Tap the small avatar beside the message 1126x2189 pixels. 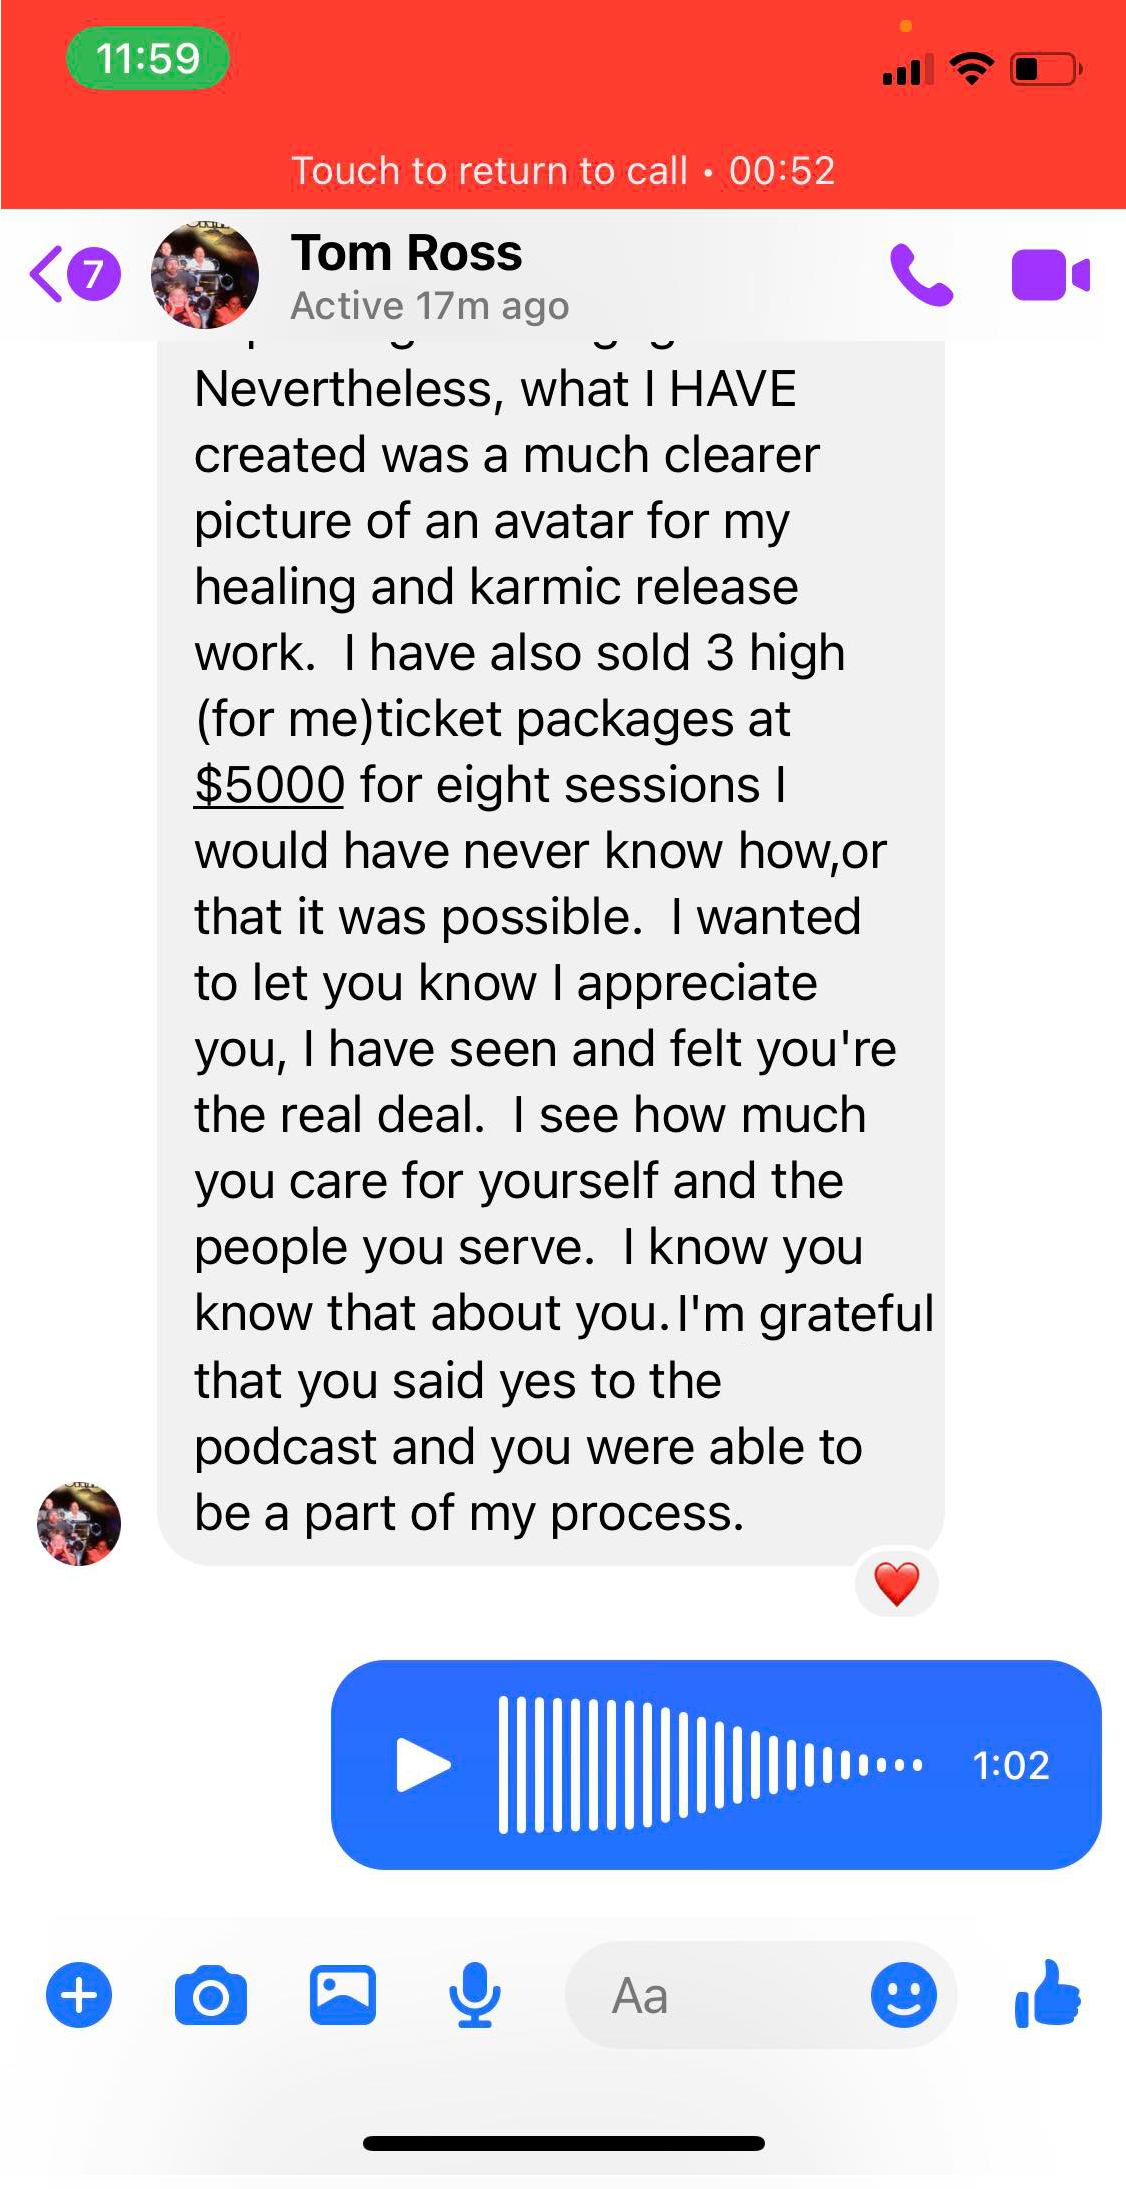click(79, 1524)
